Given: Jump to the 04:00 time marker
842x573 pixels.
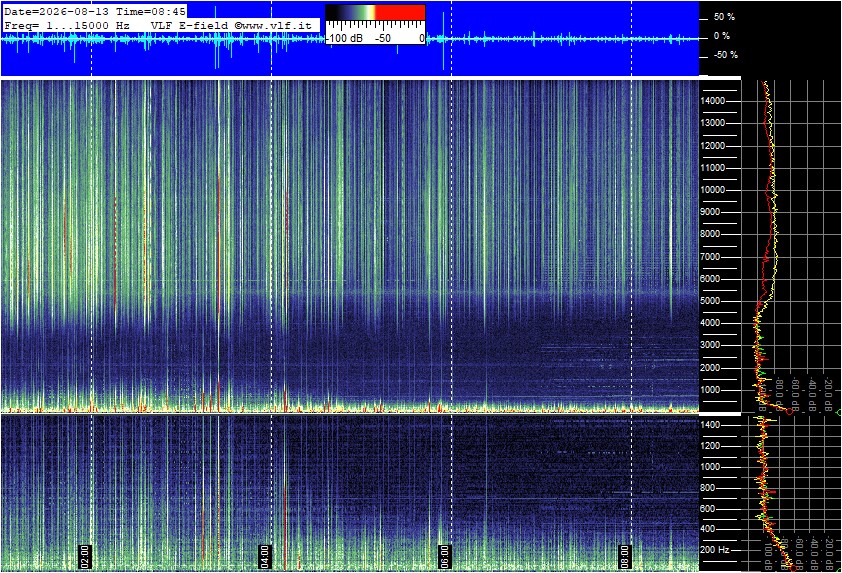Looking at the screenshot, I should [x=265, y=556].
